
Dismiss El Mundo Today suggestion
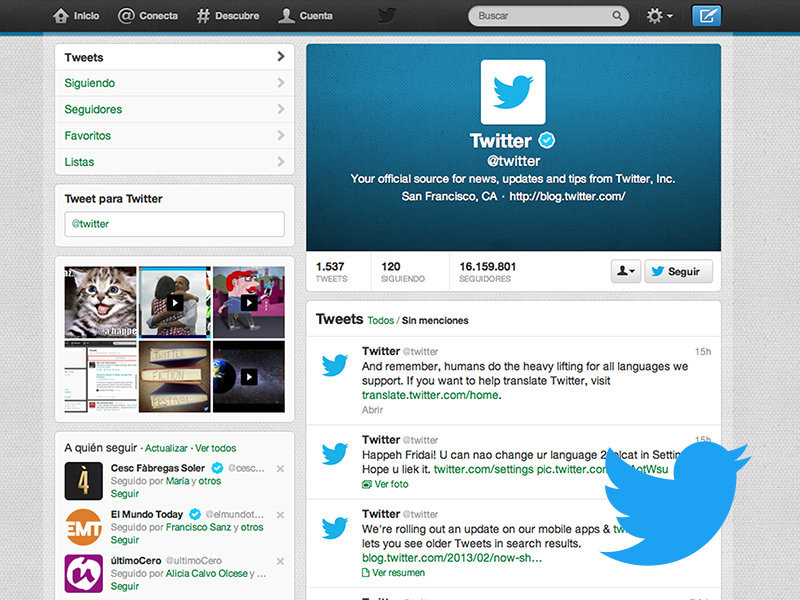click(280, 515)
